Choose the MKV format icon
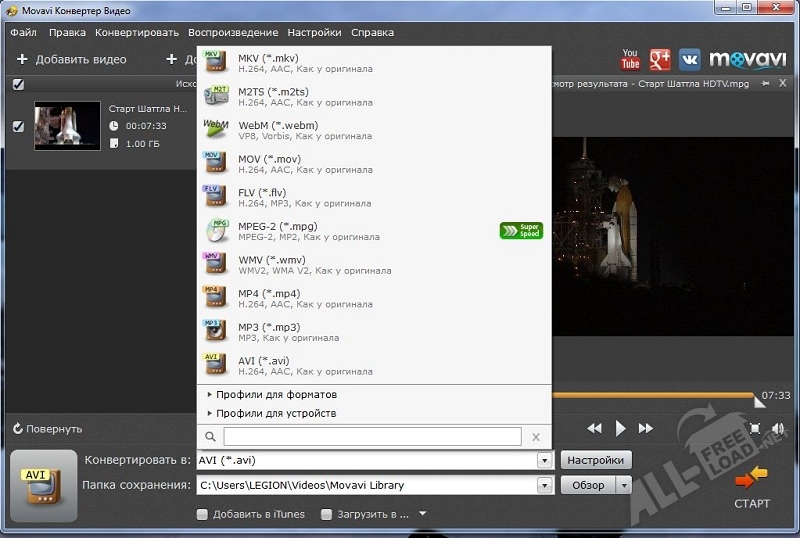 (x=216, y=62)
